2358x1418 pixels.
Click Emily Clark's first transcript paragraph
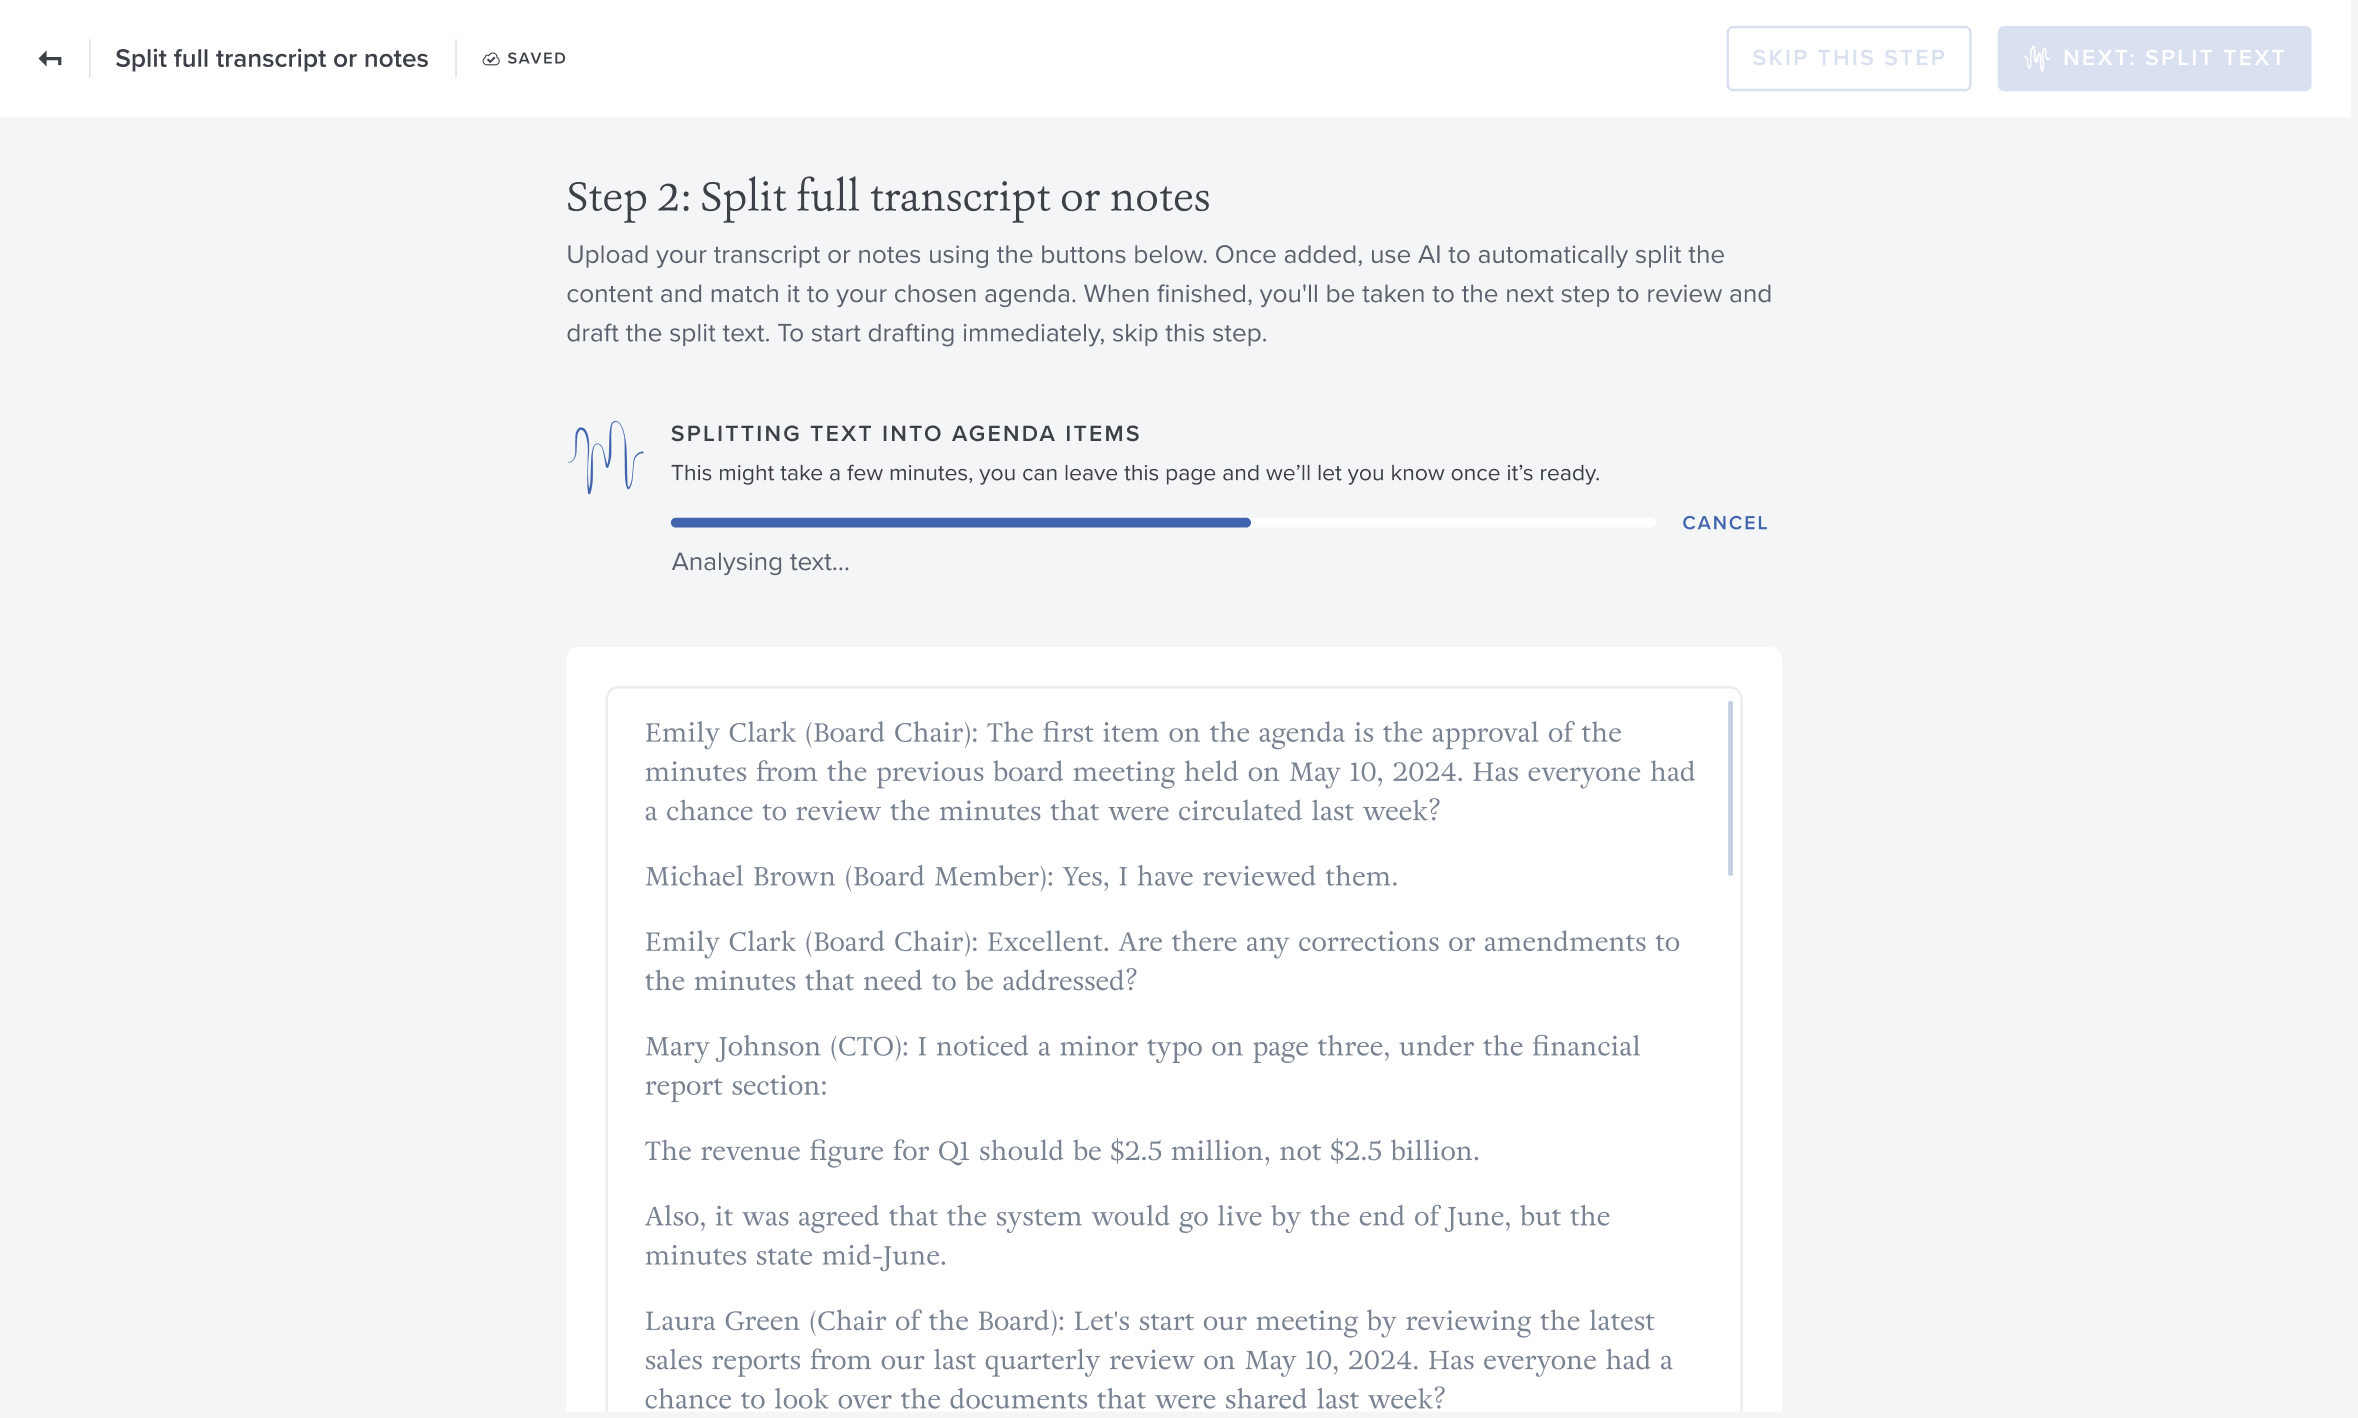click(x=1170, y=771)
